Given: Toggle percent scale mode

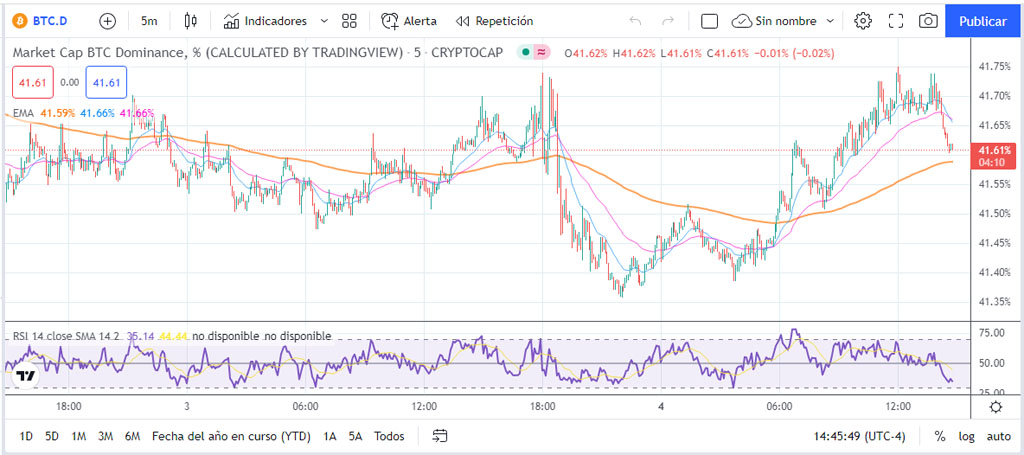Looking at the screenshot, I should (940, 435).
